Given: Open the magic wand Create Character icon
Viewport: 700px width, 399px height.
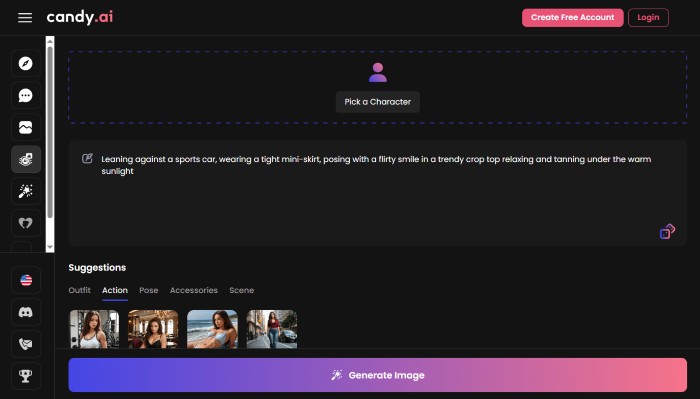Looking at the screenshot, I should [x=25, y=191].
